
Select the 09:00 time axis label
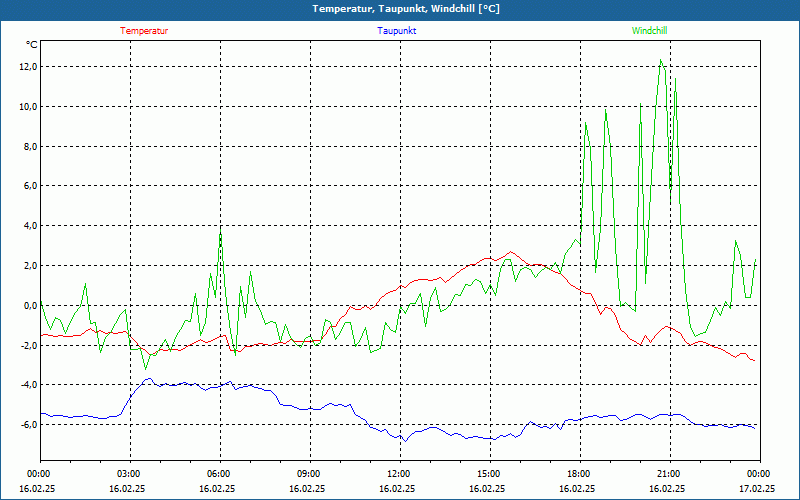click(309, 474)
